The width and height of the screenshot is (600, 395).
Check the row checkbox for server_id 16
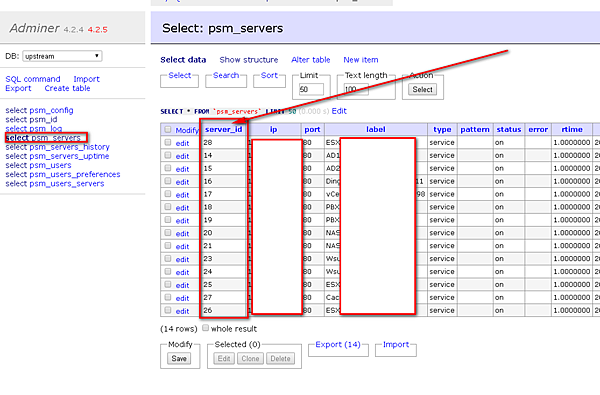coord(168,181)
